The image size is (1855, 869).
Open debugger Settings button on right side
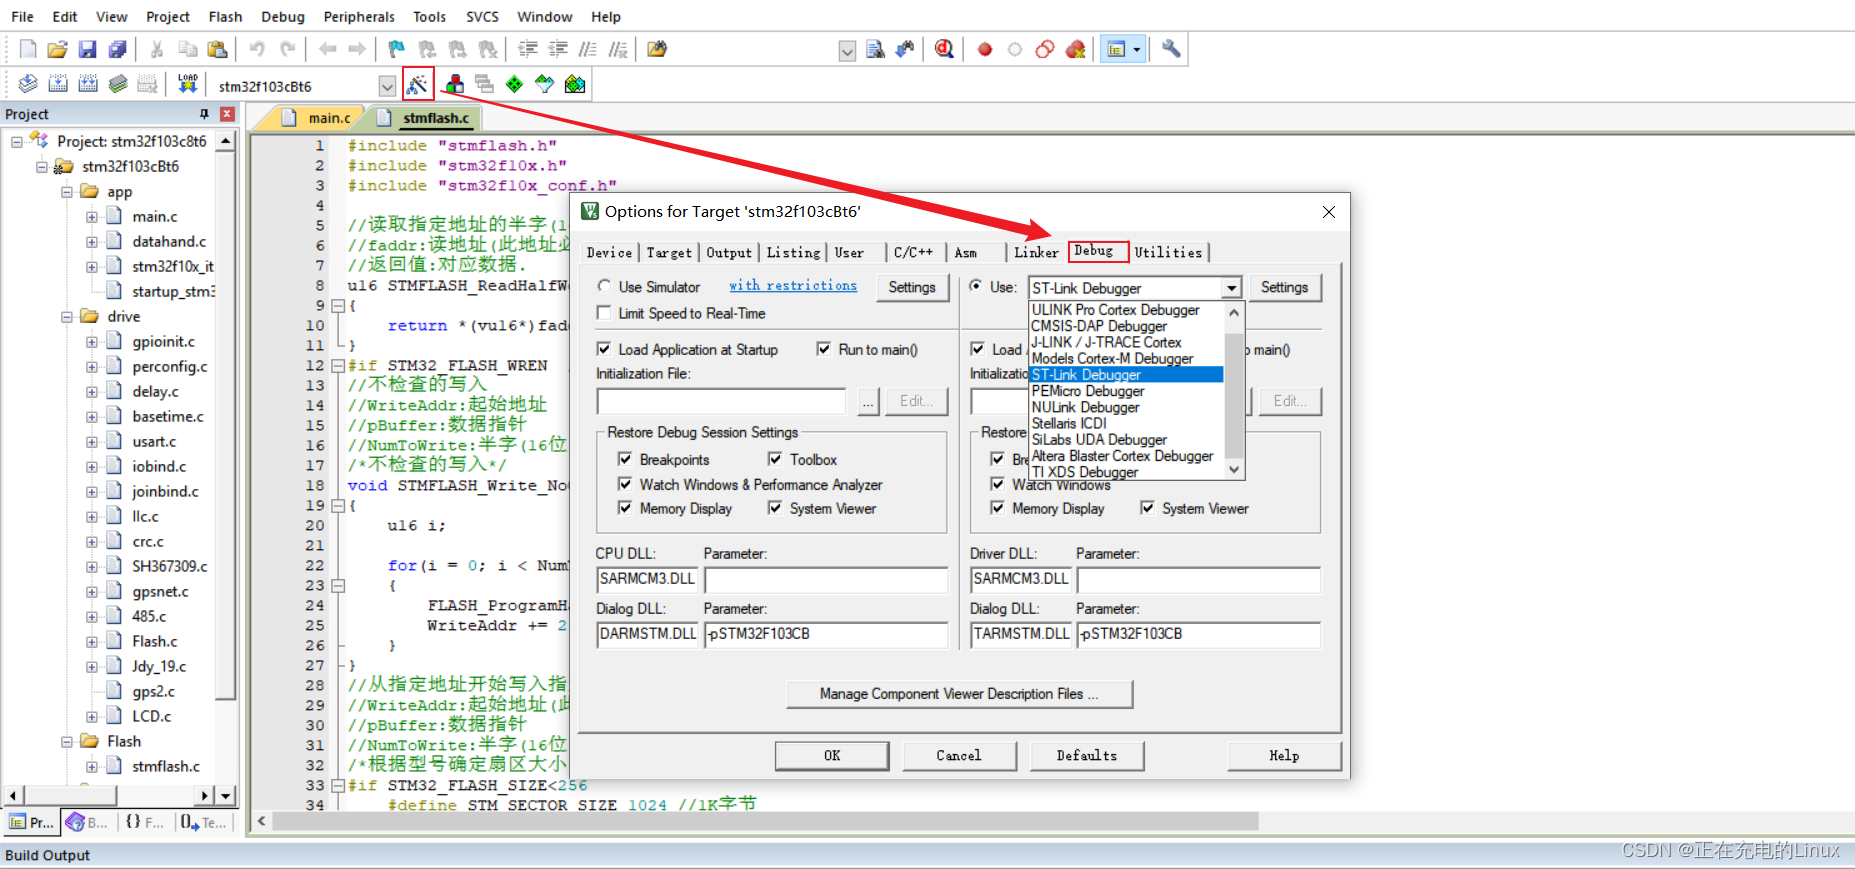(x=1284, y=287)
